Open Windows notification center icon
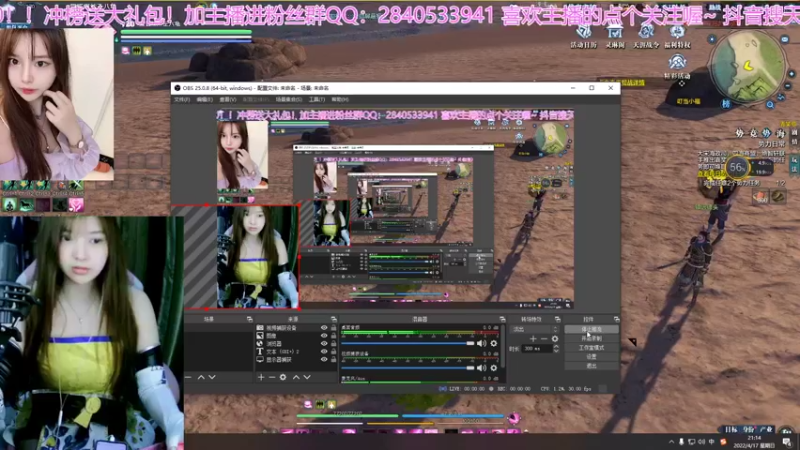Viewport: 800px width, 450px height. [787, 442]
